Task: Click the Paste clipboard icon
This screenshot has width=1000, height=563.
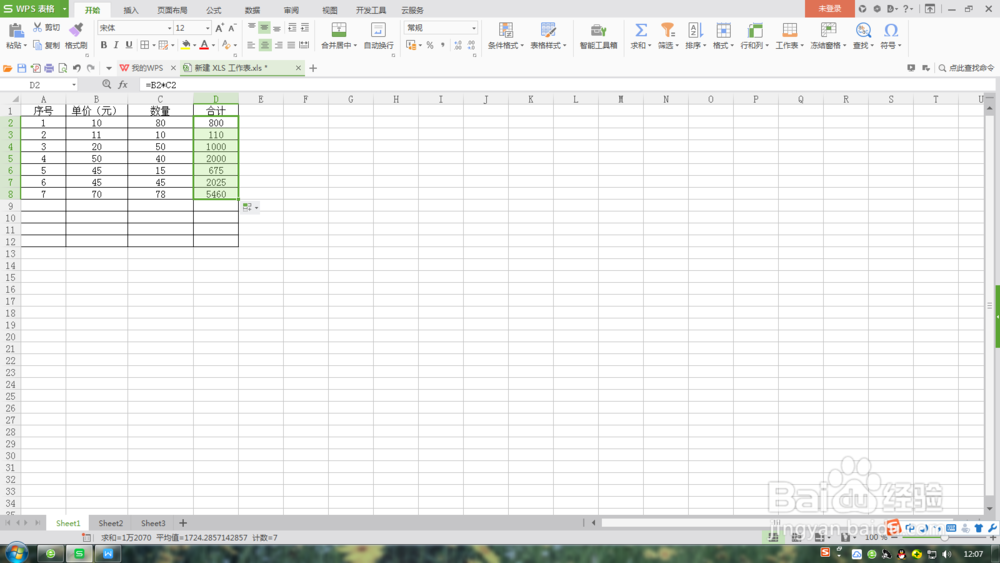Action: point(15,29)
